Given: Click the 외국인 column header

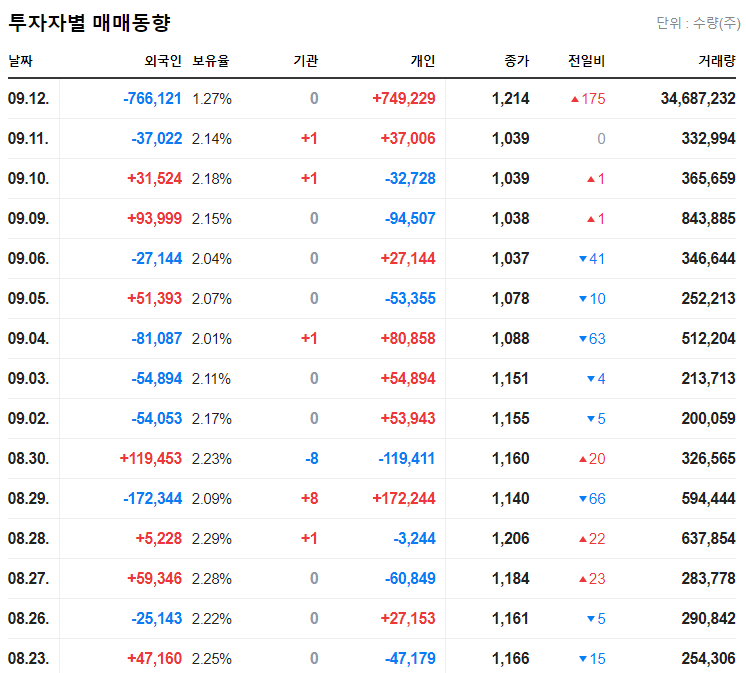Looking at the screenshot, I should [x=163, y=61].
